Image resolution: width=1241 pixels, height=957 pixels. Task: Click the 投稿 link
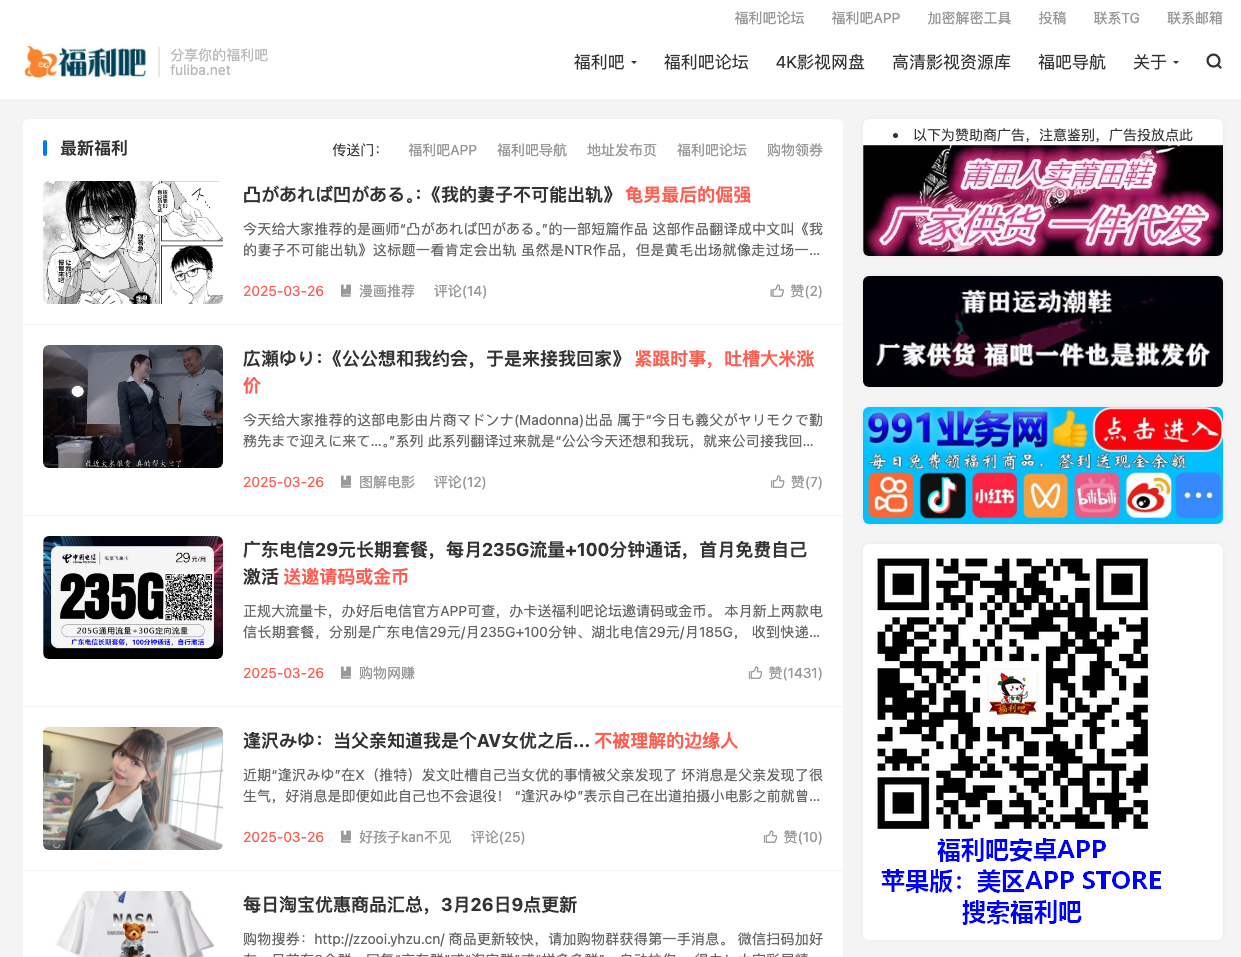point(1052,18)
